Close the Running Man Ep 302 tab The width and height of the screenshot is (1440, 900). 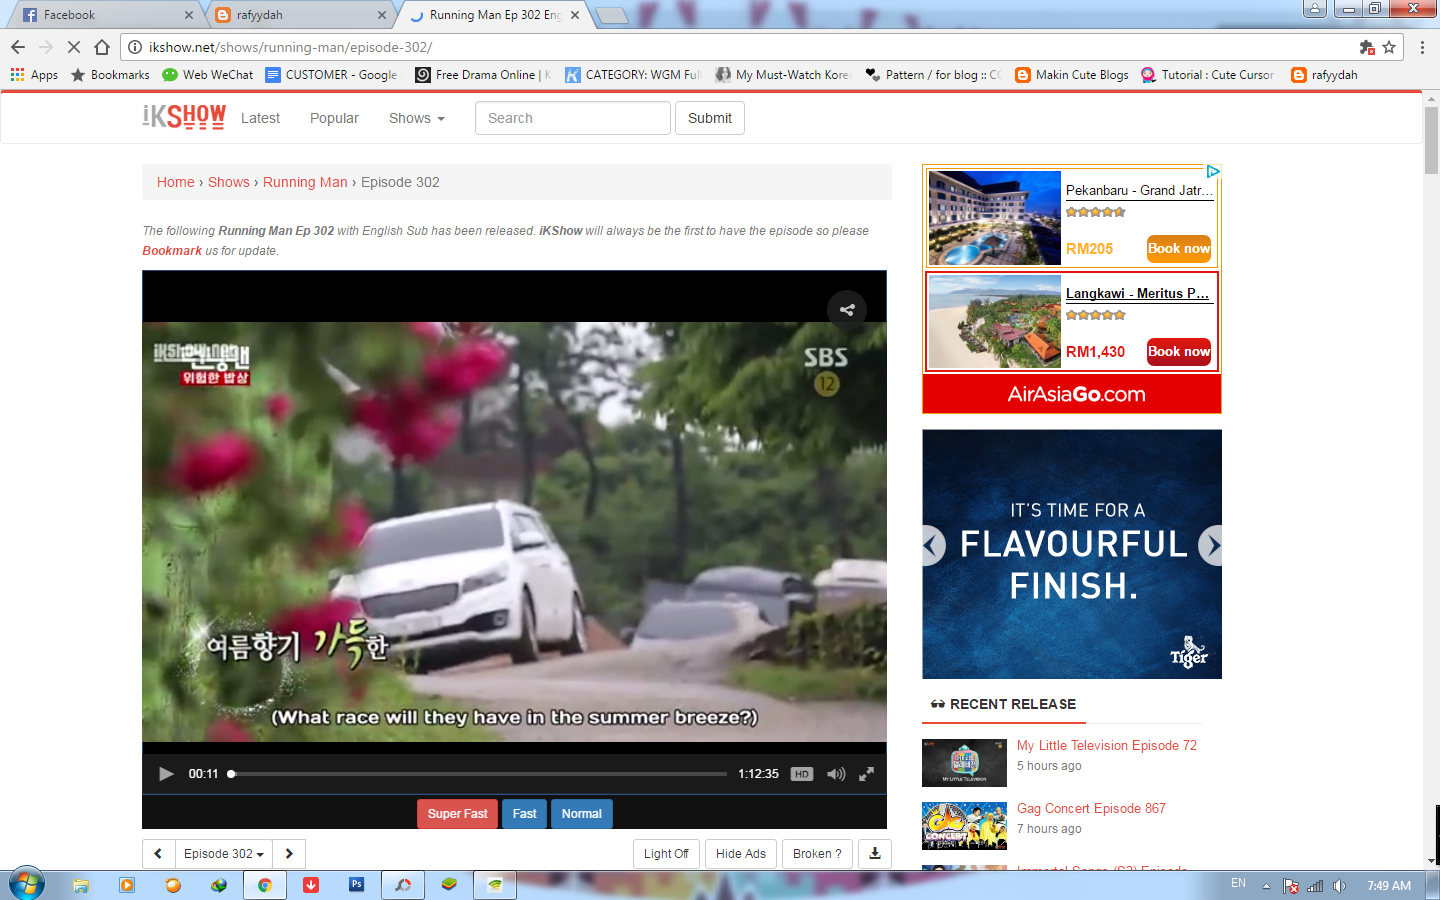575,15
